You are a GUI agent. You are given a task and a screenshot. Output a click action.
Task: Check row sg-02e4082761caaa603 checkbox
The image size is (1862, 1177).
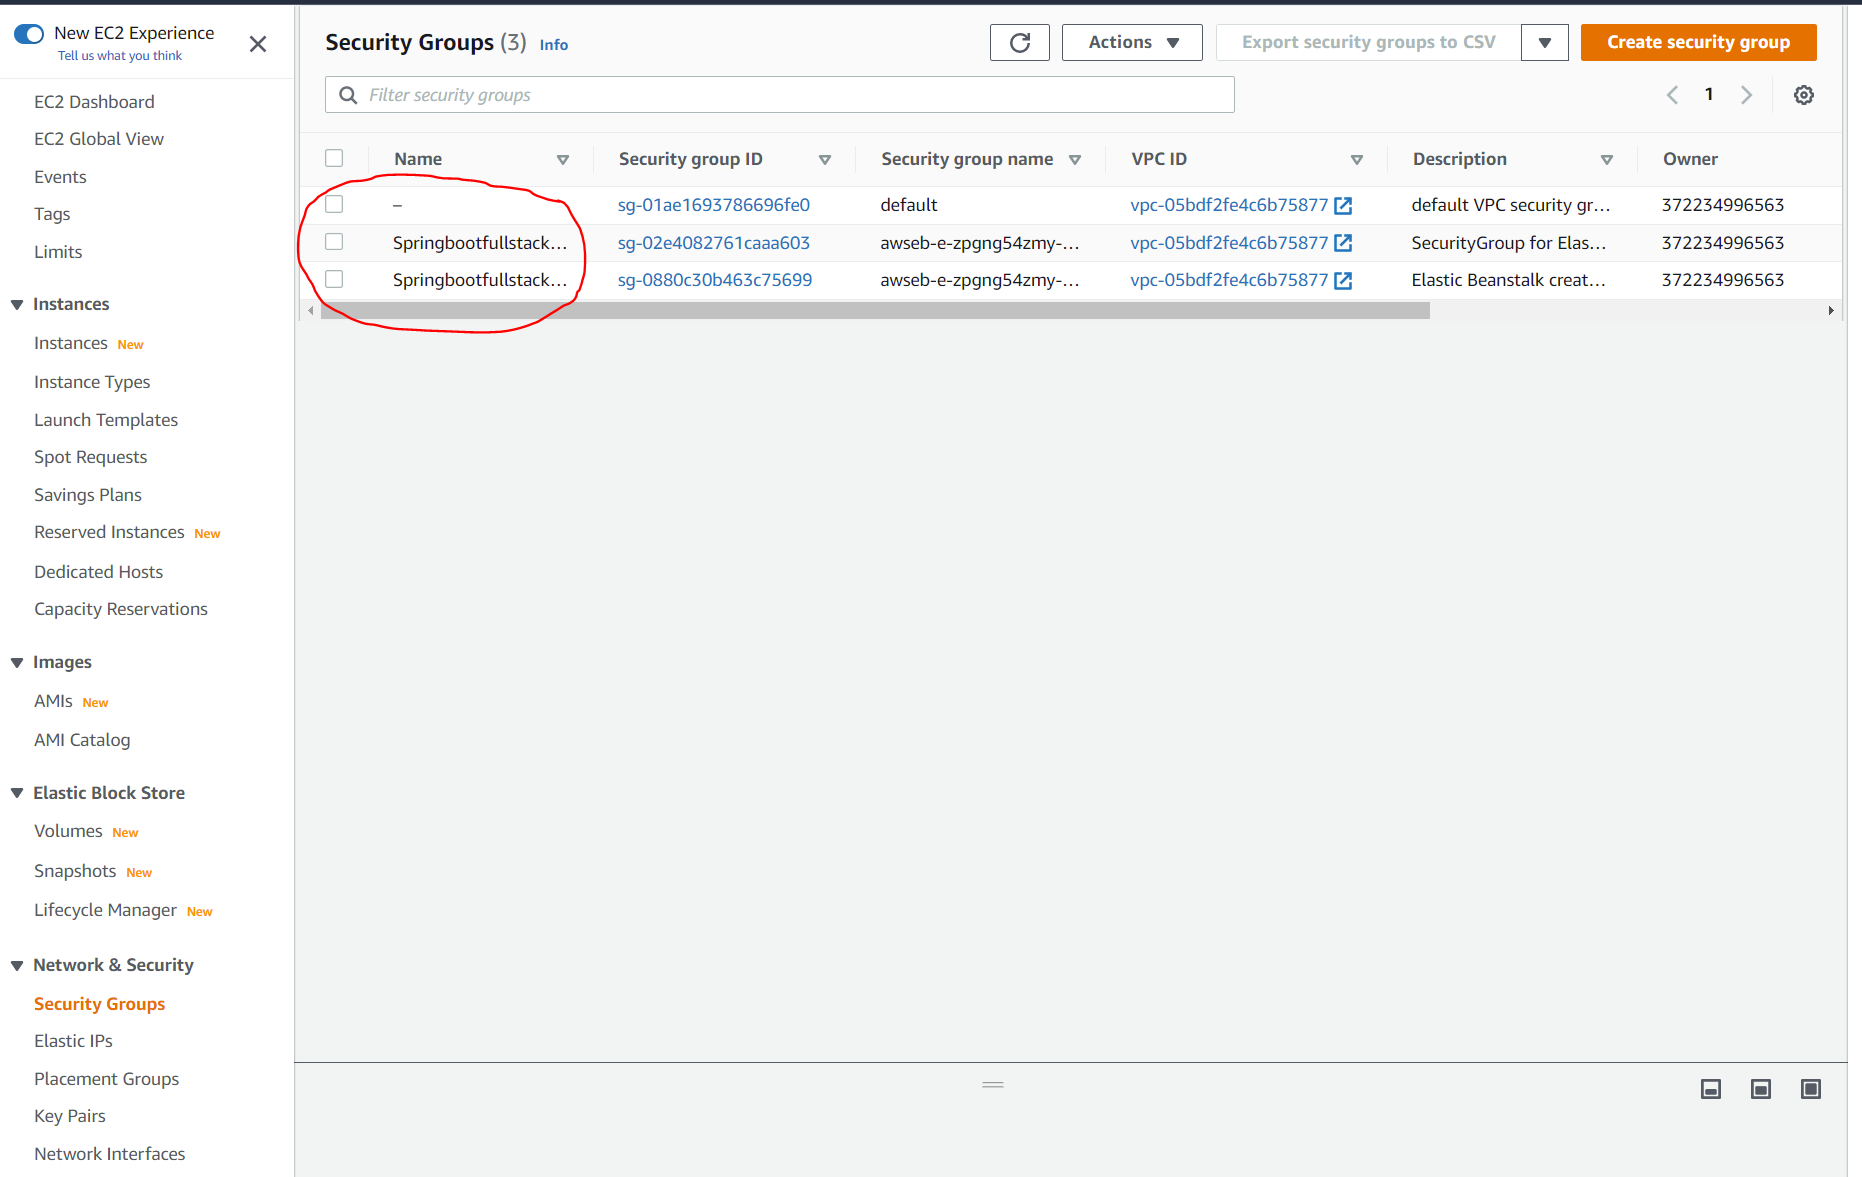(x=334, y=242)
